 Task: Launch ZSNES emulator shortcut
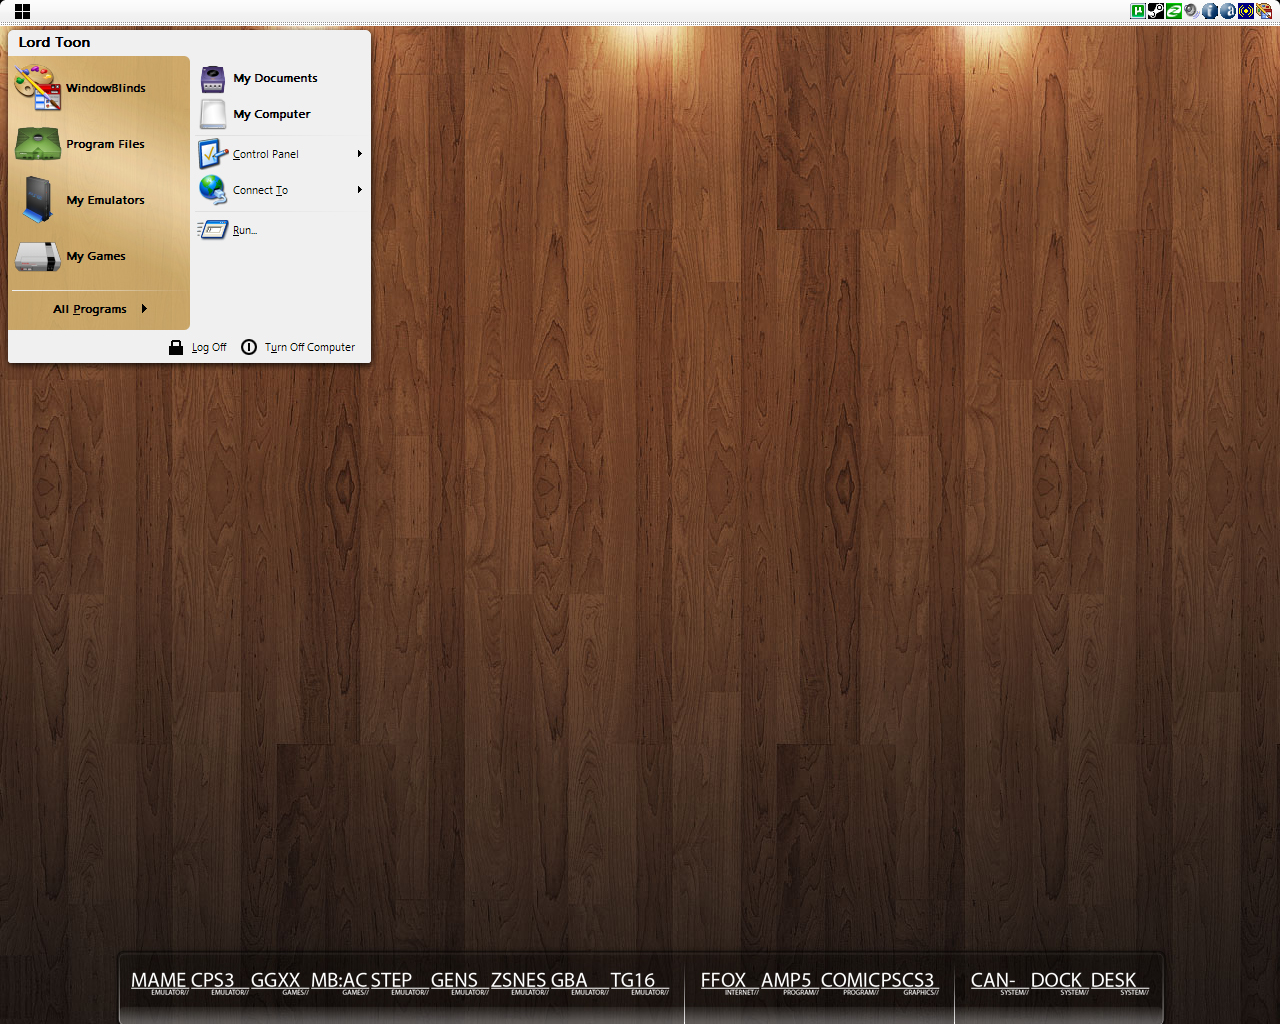(x=519, y=982)
